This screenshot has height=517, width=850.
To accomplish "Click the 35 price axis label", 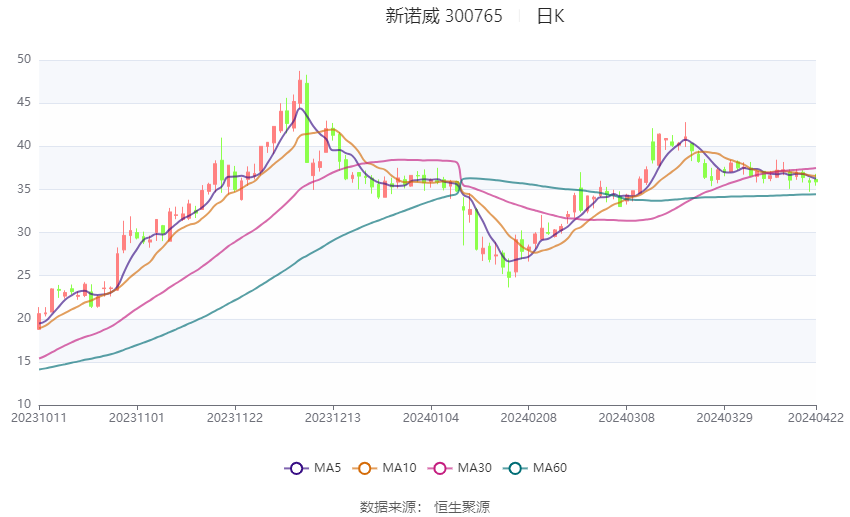I will coord(24,189).
